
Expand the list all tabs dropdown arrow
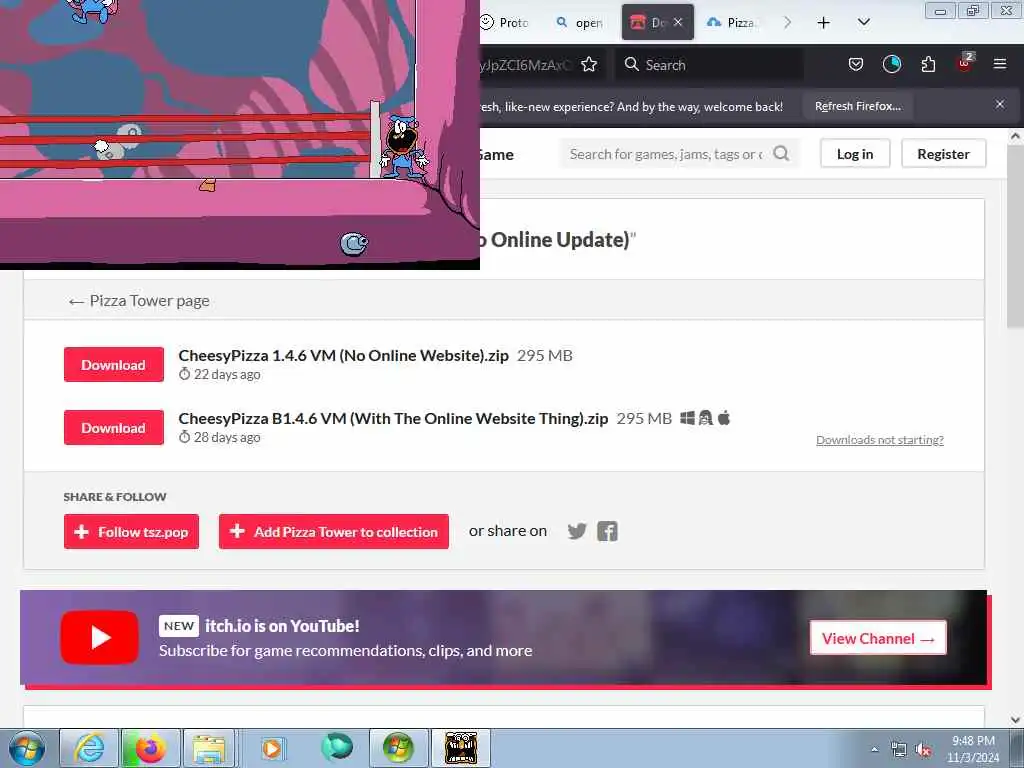click(863, 22)
